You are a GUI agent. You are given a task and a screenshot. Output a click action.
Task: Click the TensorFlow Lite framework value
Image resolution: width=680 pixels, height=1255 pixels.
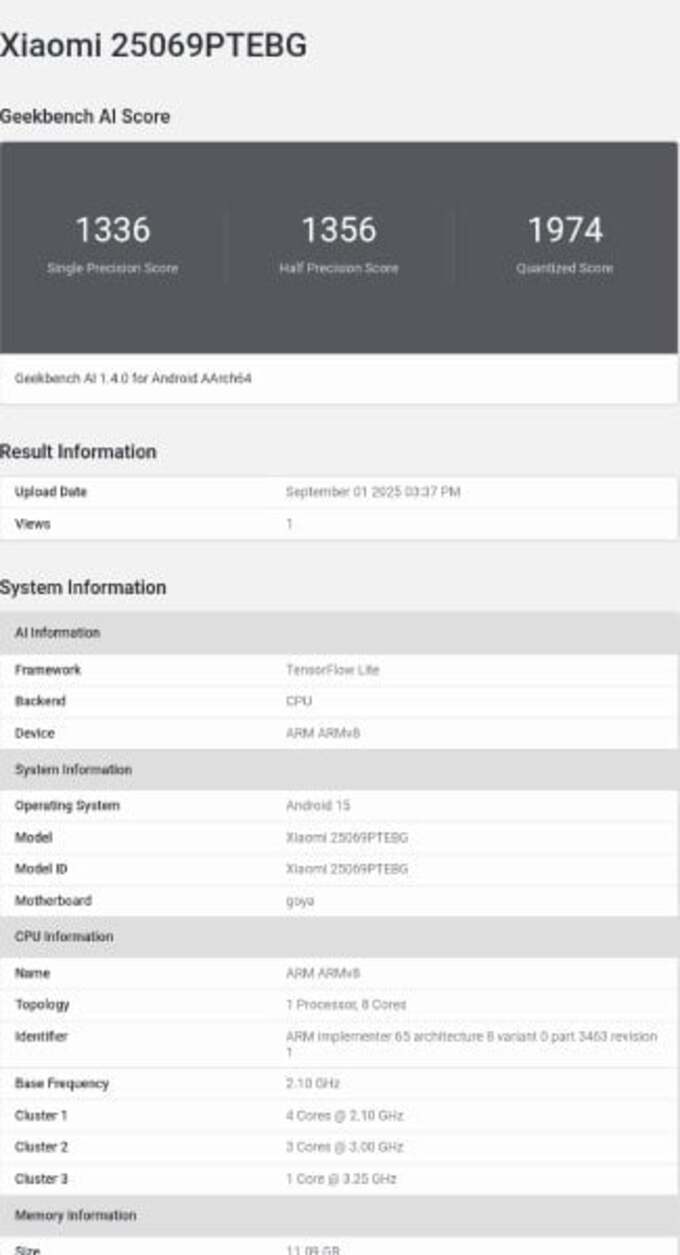pyautogui.click(x=332, y=670)
